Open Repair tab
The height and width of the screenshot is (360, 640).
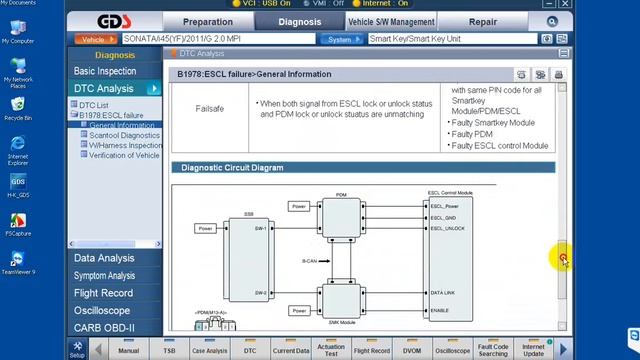tap(482, 22)
